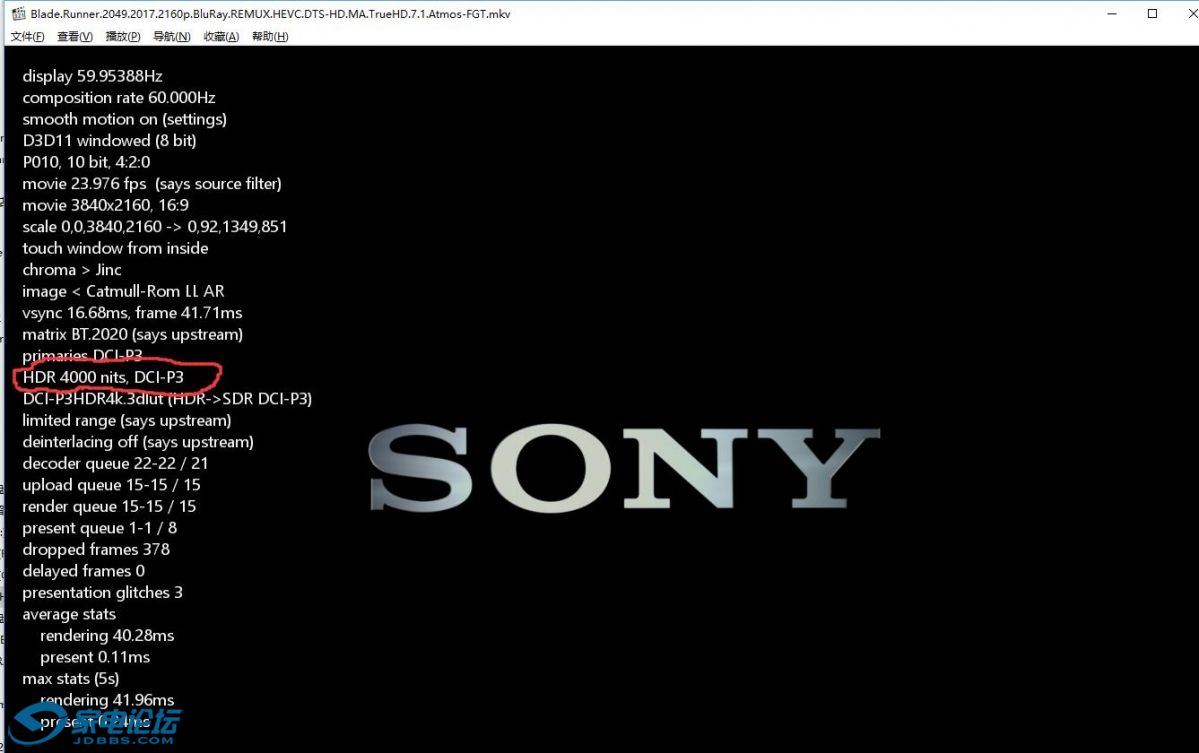This screenshot has height=753, width=1199.
Task: Maximize the player window
Action: pos(1152,15)
